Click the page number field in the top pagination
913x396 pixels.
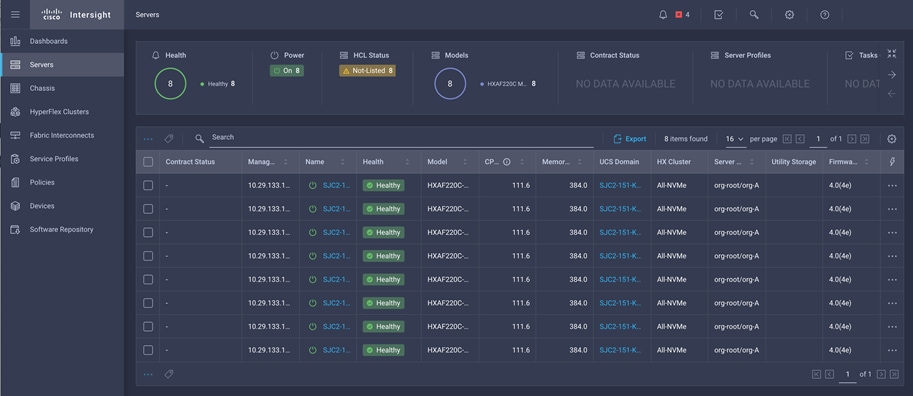[x=818, y=139]
